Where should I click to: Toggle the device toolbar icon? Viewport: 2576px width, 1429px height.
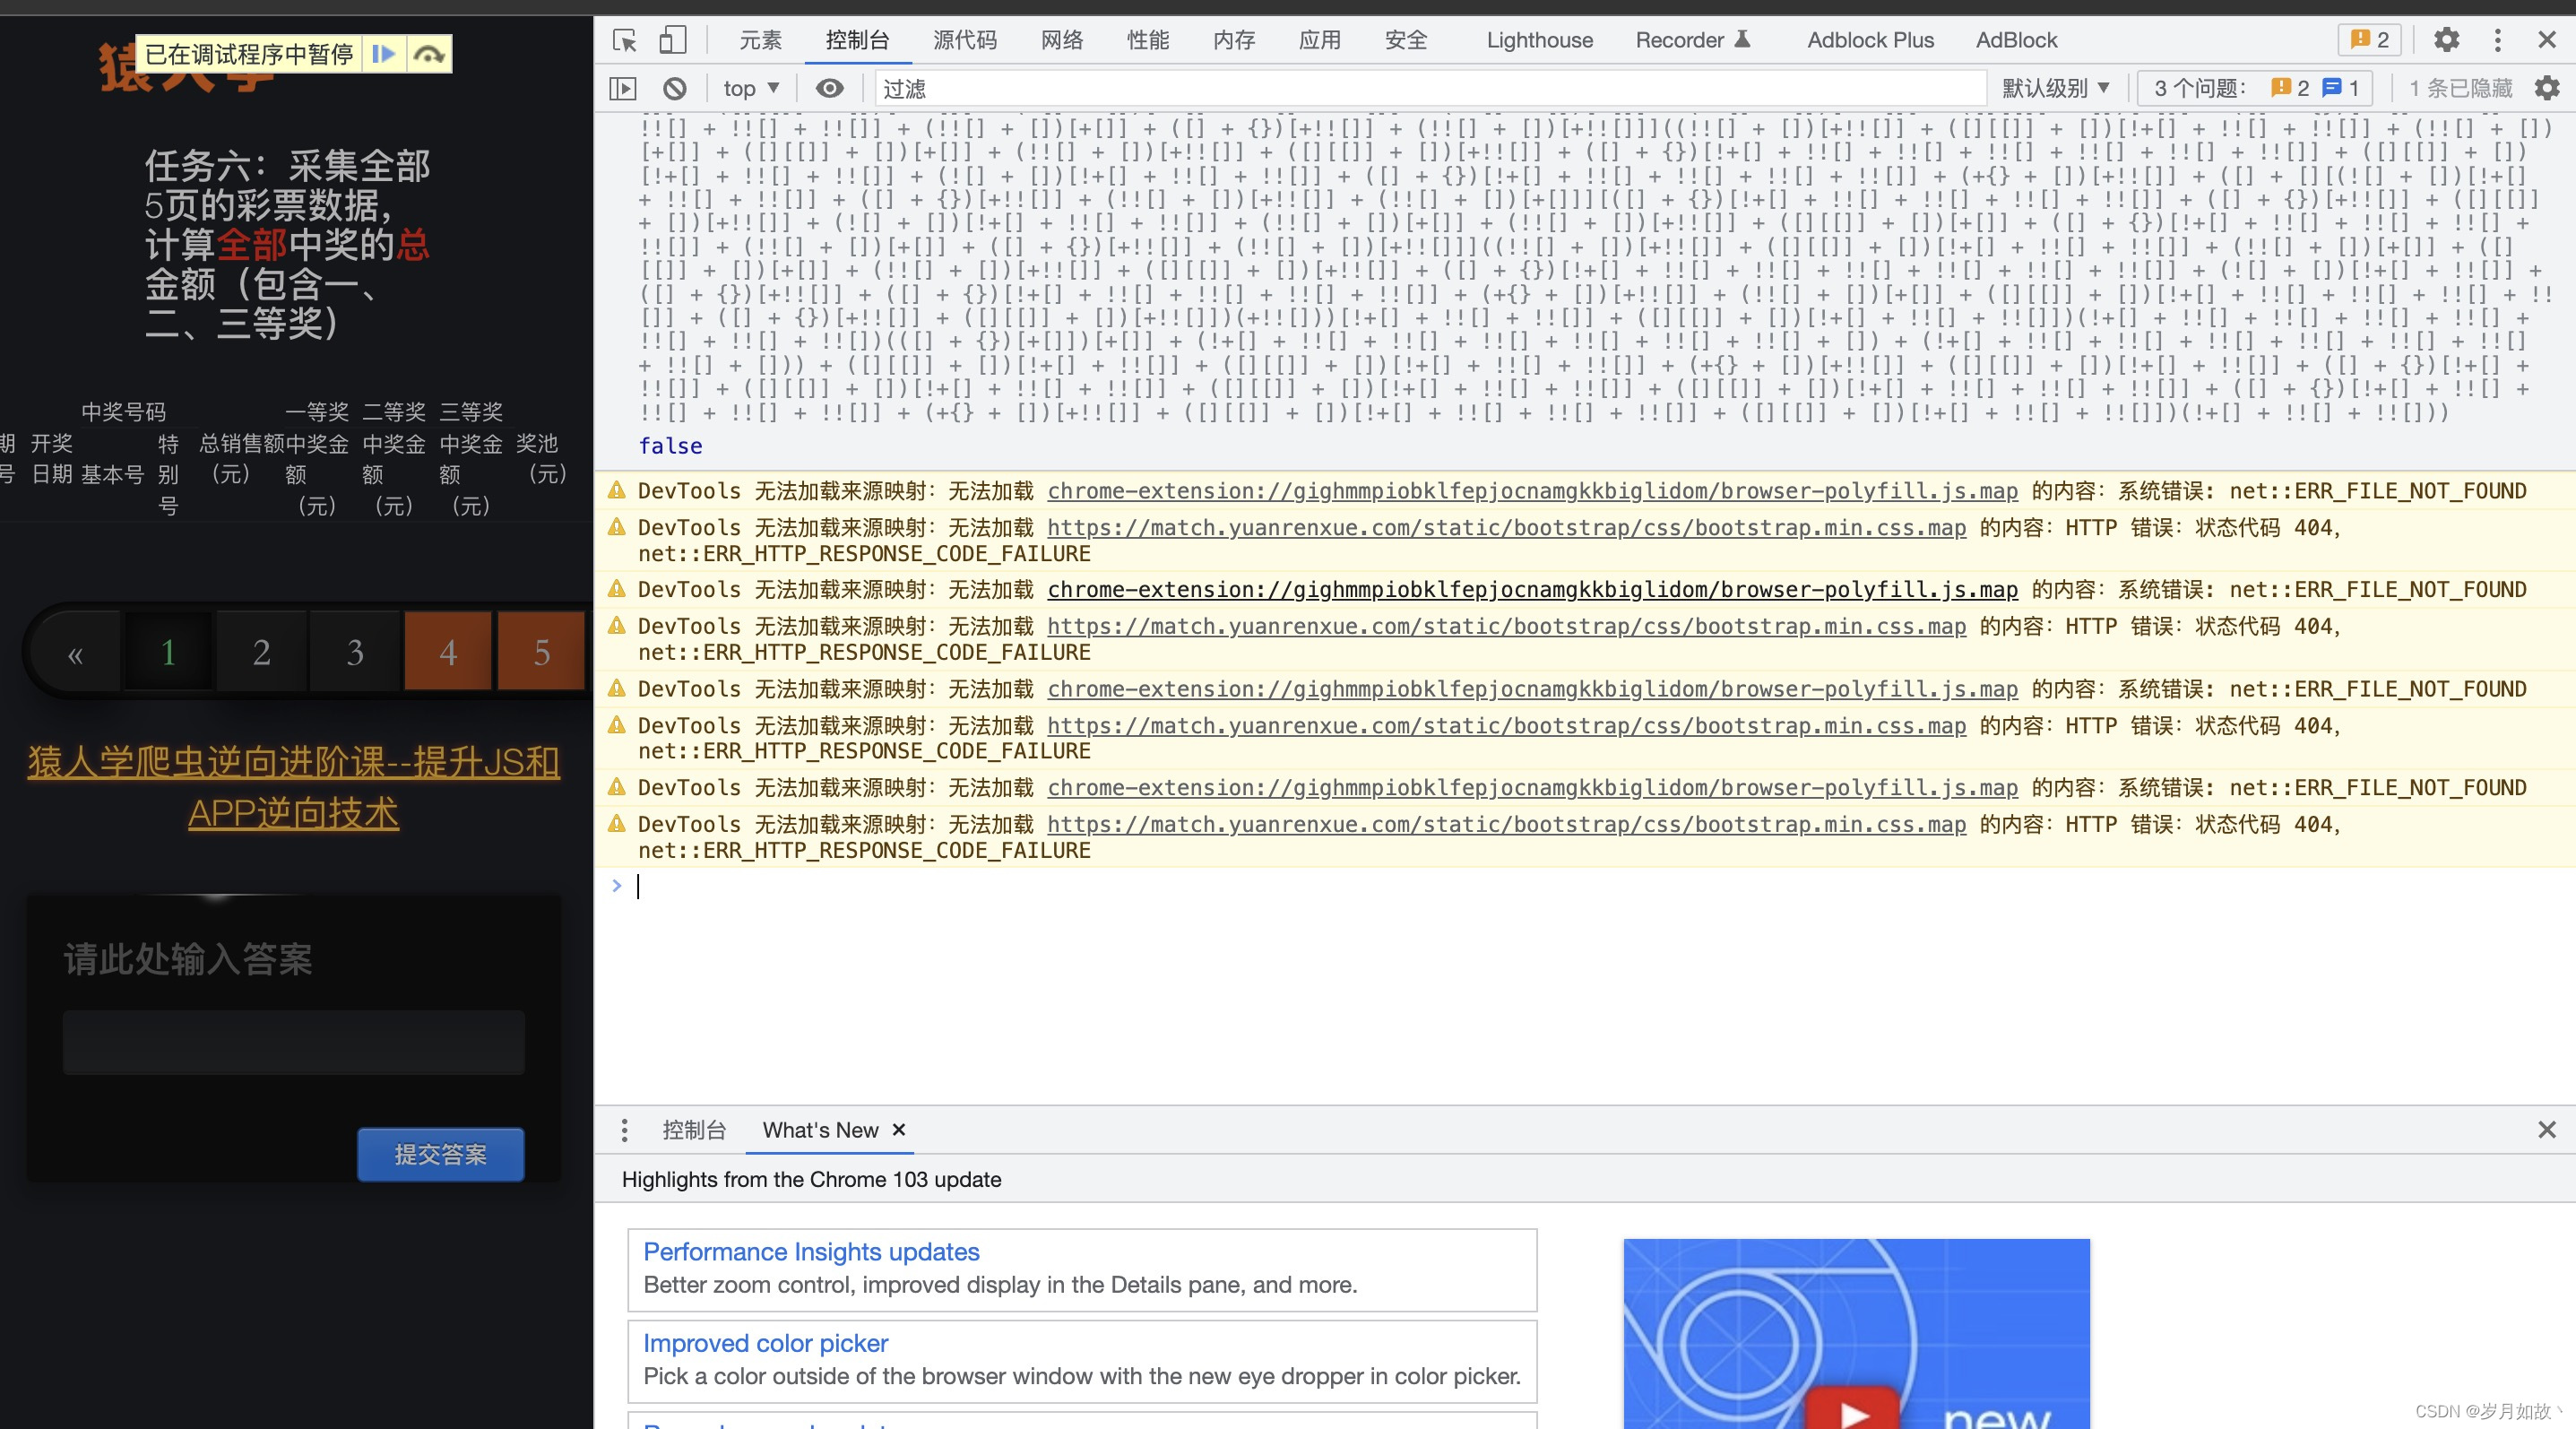(672, 40)
